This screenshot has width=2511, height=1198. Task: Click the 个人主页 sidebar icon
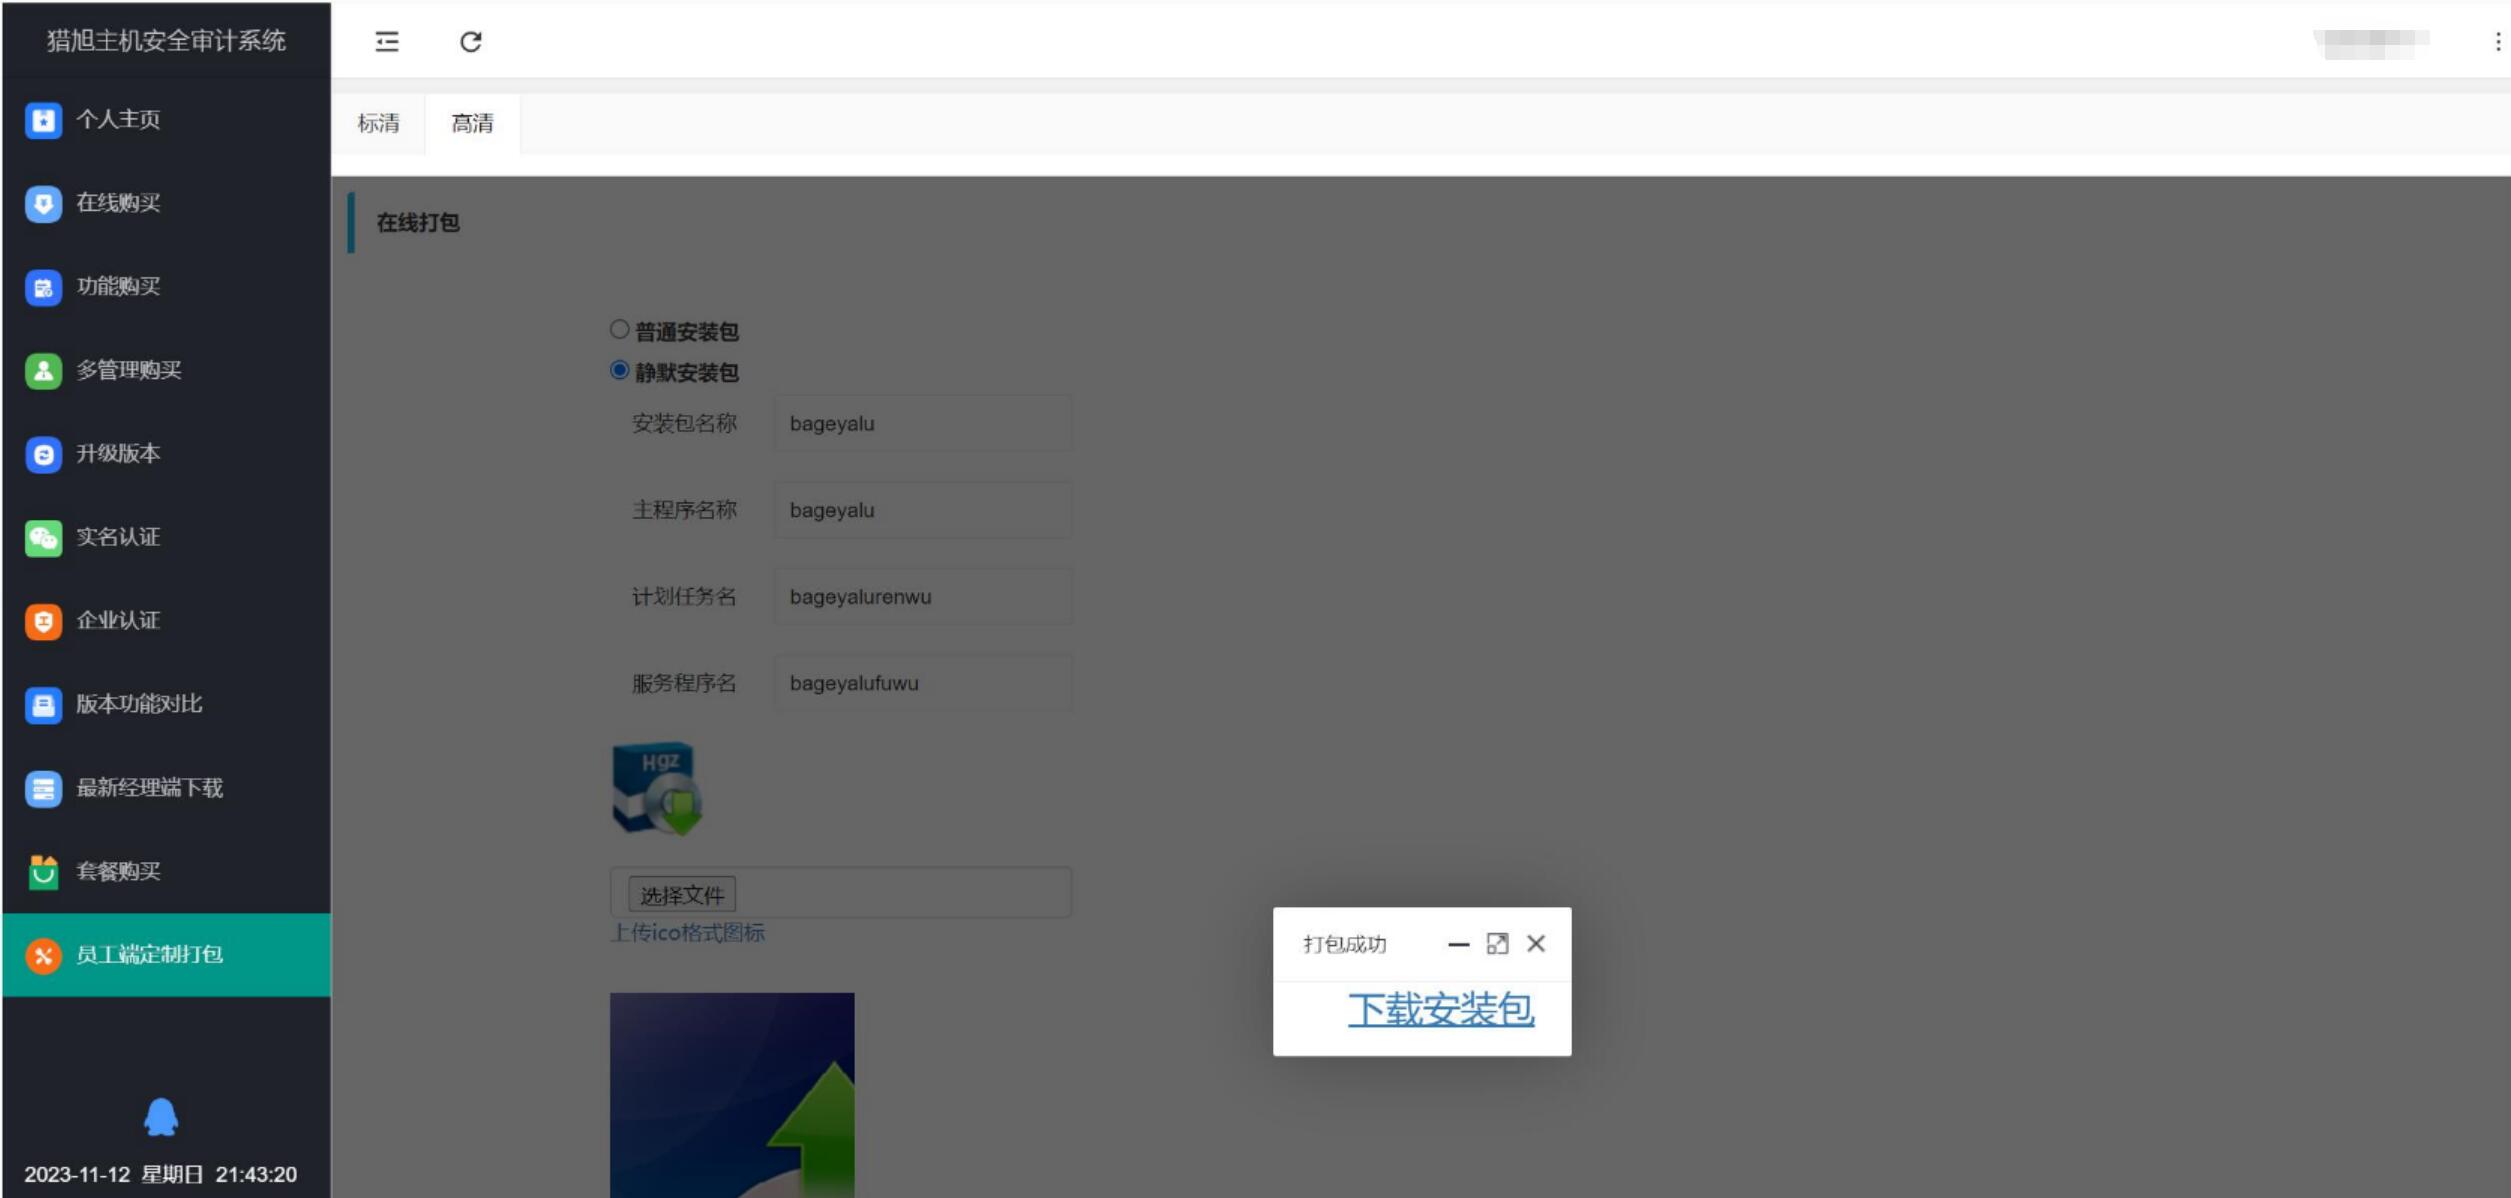(x=43, y=120)
